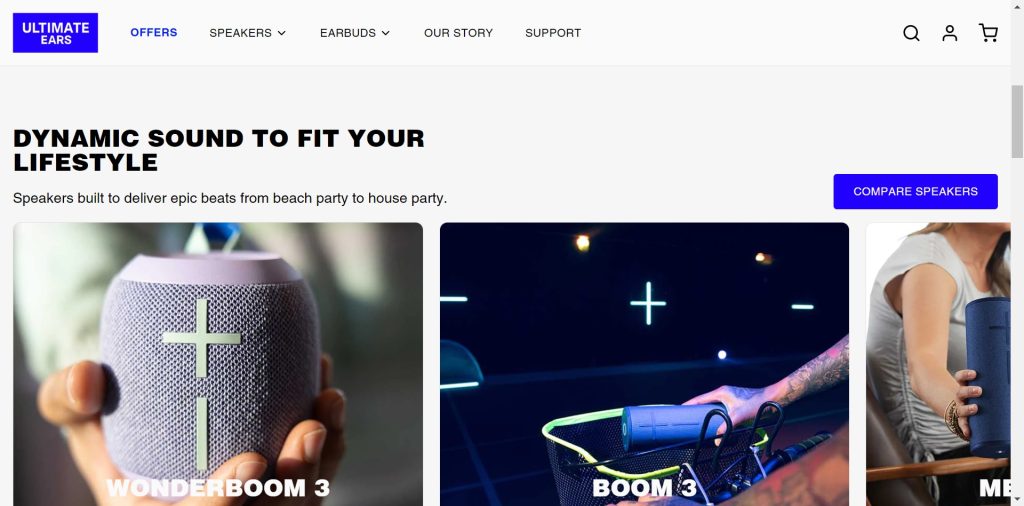Screen dimensions: 1024x506
Task: Click the page vertical scrollbar thumb
Action: point(1017,121)
